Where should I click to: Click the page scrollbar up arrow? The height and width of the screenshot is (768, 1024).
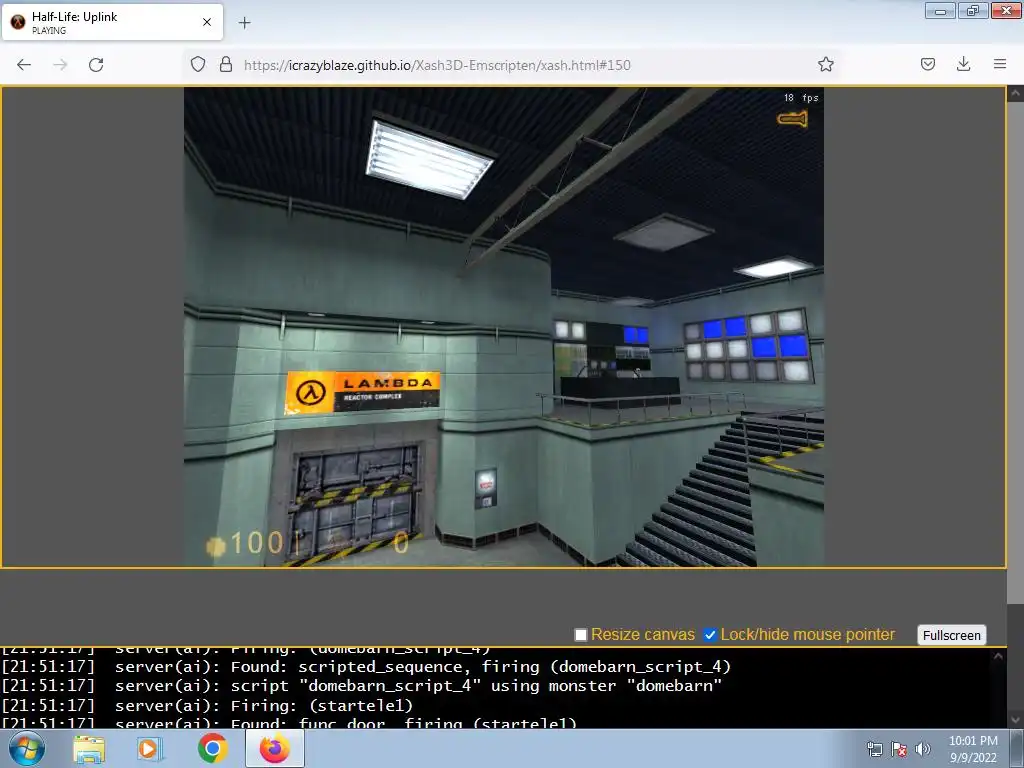1016,93
